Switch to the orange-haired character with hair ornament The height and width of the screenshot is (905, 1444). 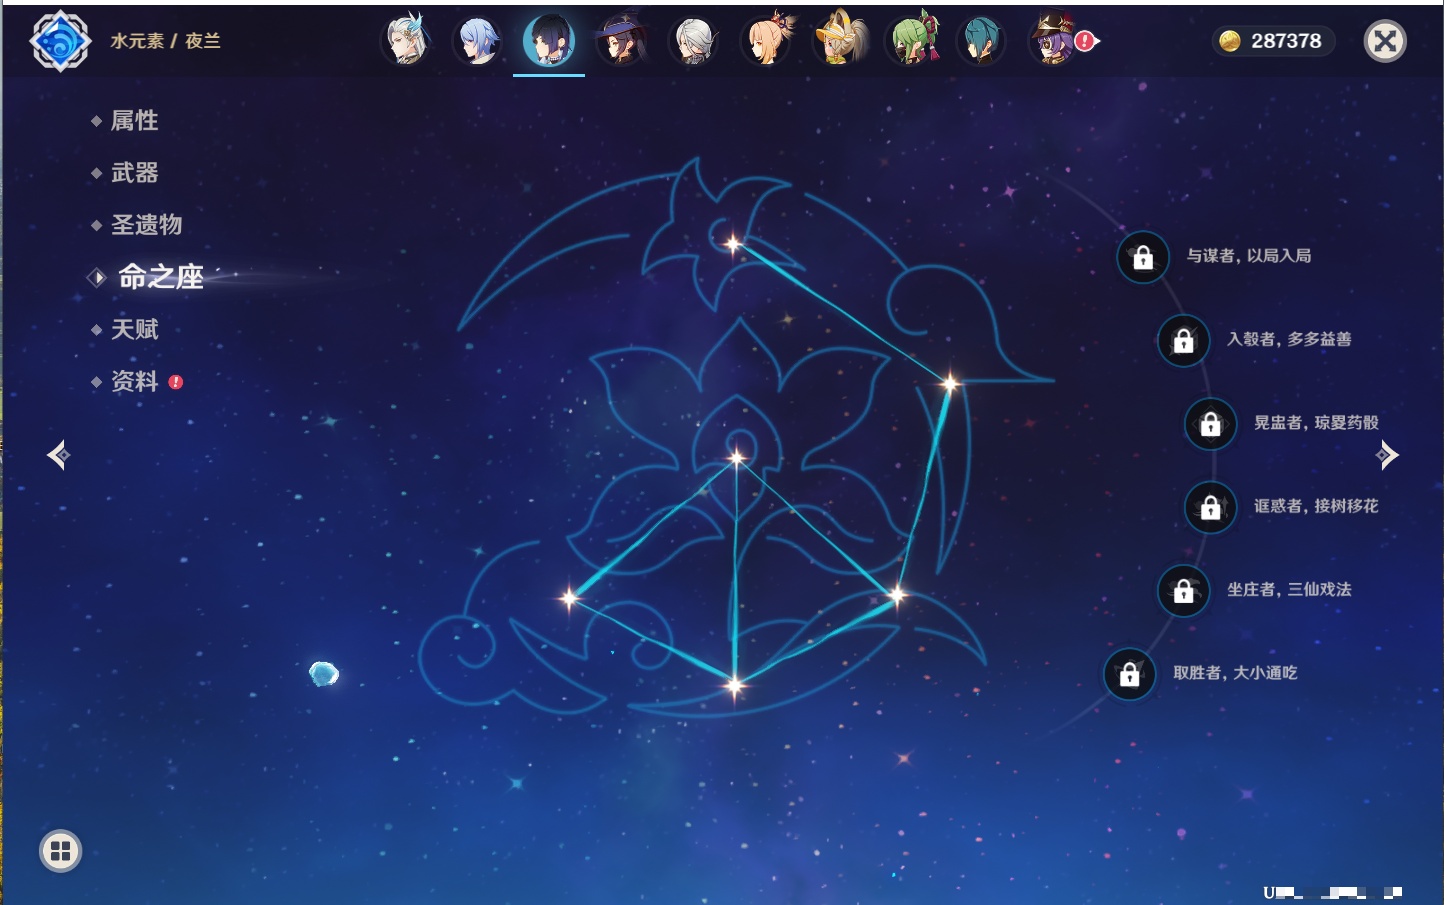coord(767,40)
